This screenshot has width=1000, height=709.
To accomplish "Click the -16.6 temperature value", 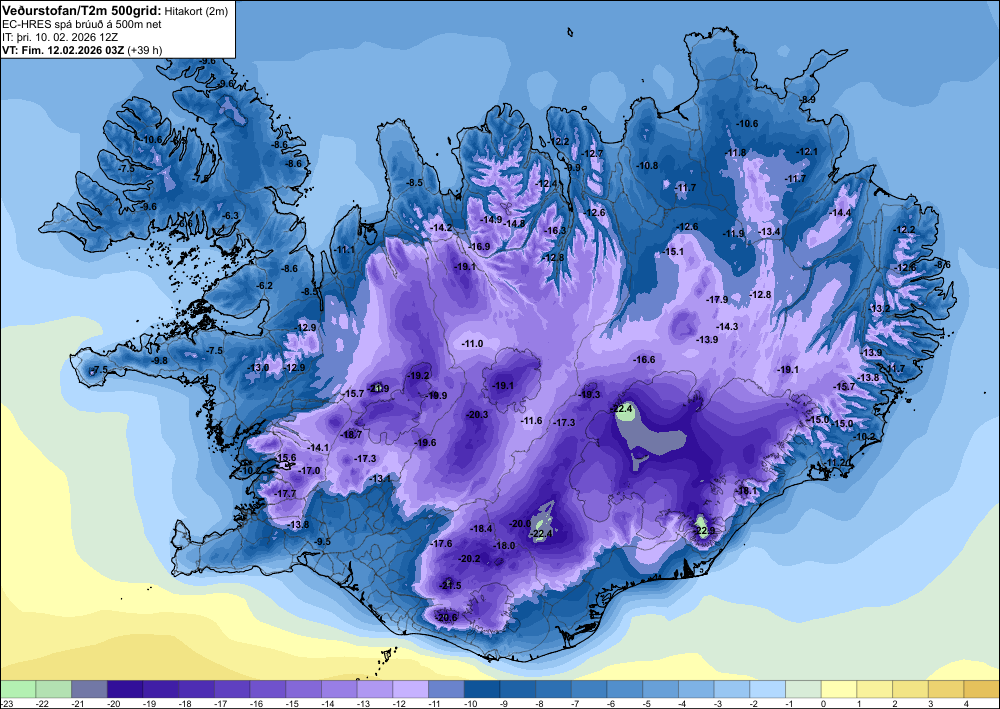I will point(644,360).
